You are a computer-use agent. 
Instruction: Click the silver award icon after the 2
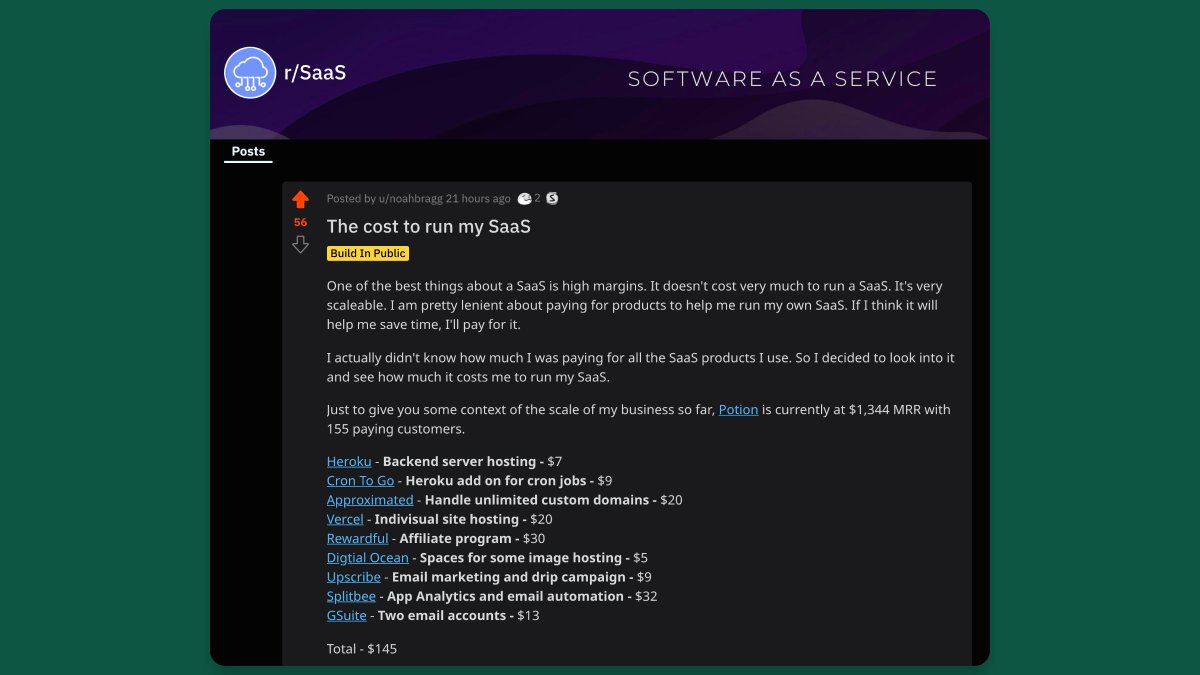(552, 199)
